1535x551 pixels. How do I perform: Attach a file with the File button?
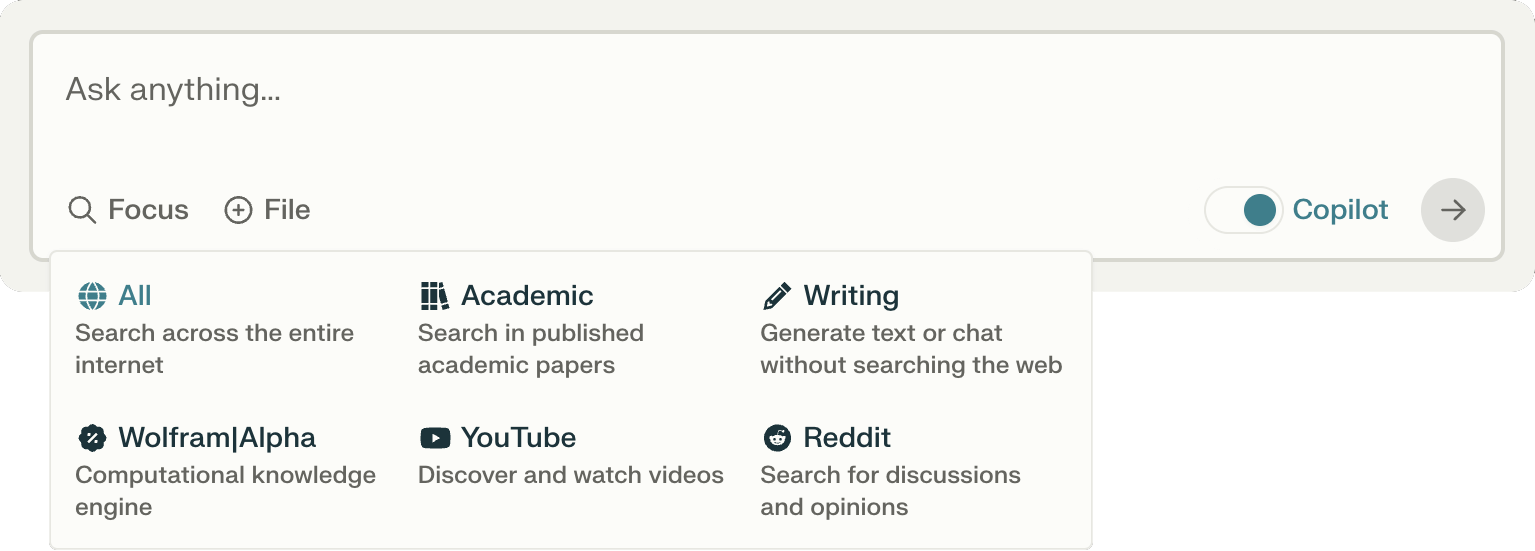(267, 210)
